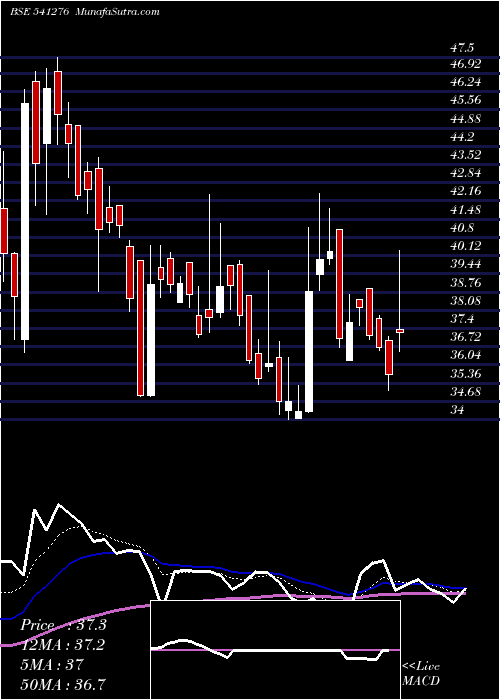
Task: Click the 36.04 axis value
Action: pyautogui.click(x=466, y=355)
